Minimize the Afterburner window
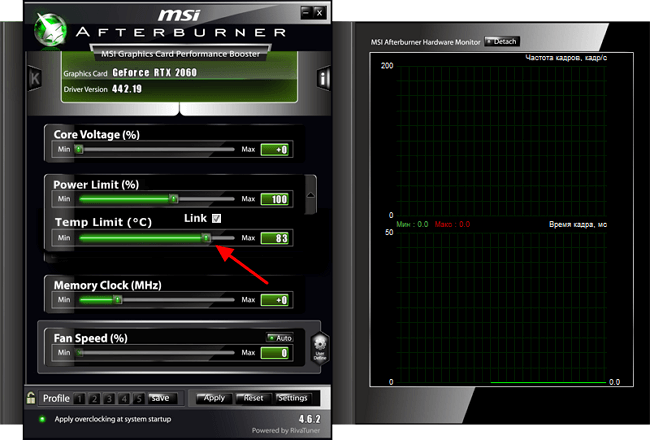The height and width of the screenshot is (440, 650). [x=306, y=12]
